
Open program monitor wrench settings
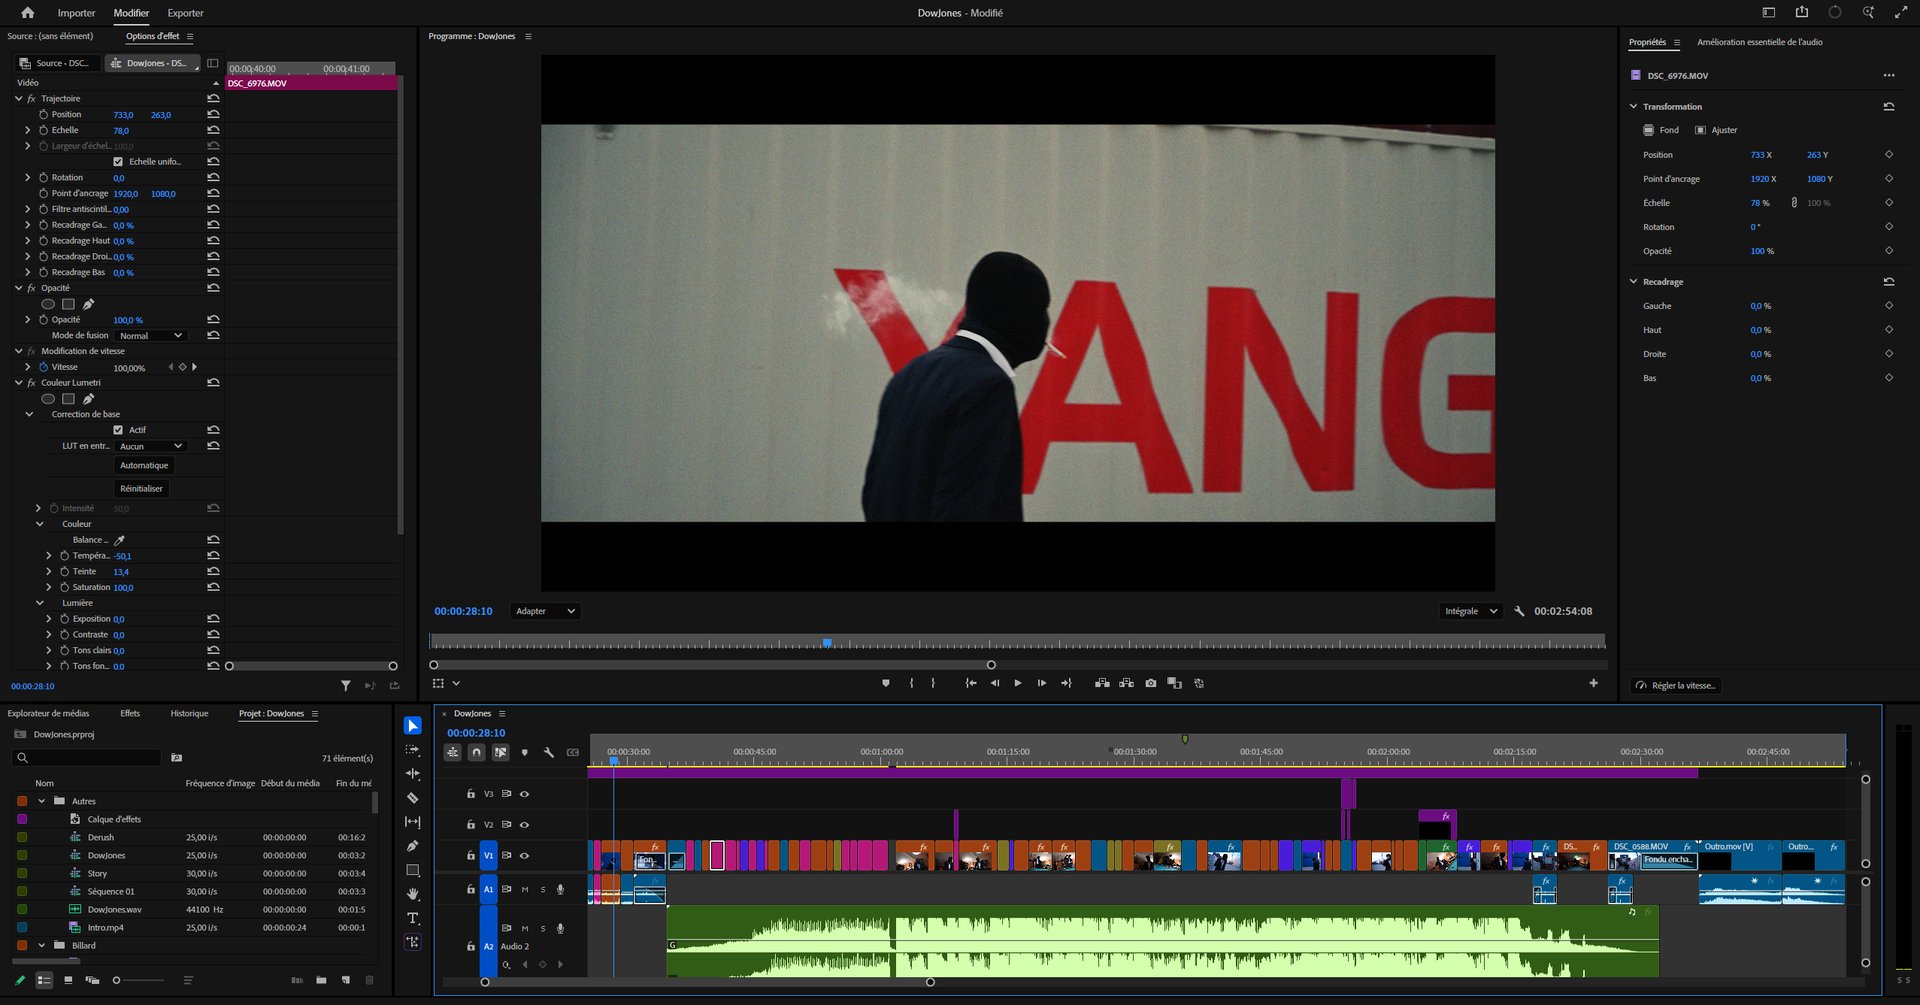1520,611
